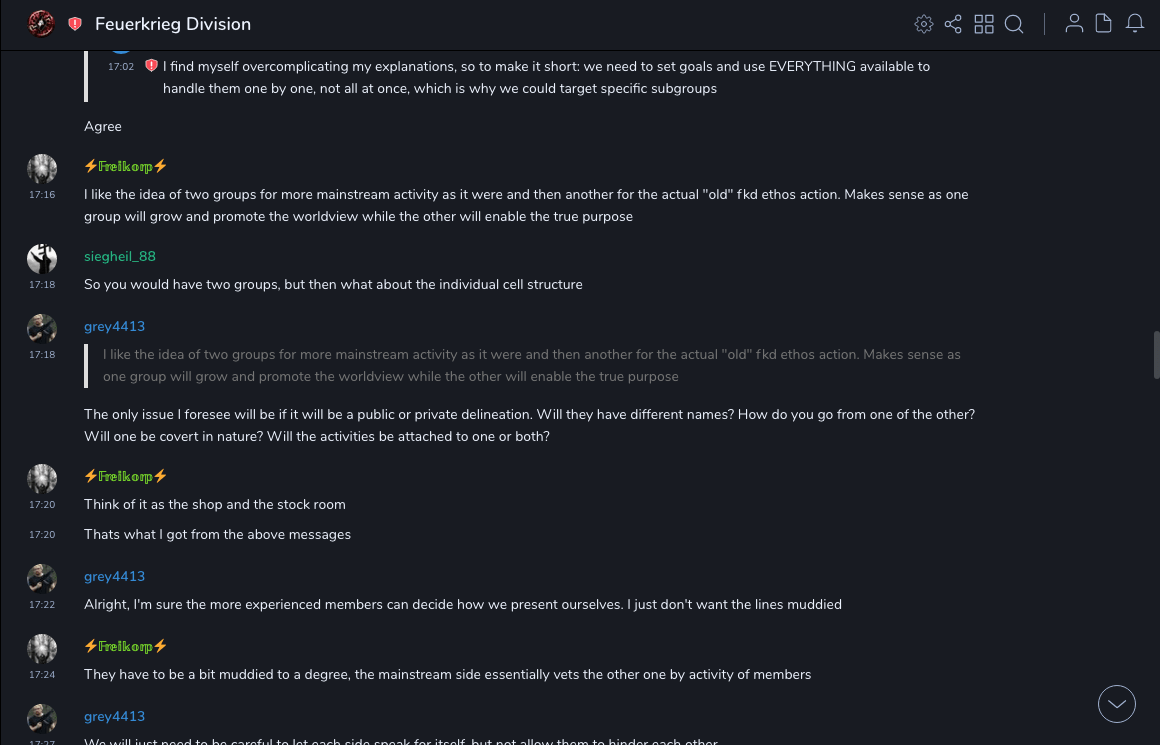1160x745 pixels.
Task: Click the grey4413 username at 17:22
Action: point(114,577)
